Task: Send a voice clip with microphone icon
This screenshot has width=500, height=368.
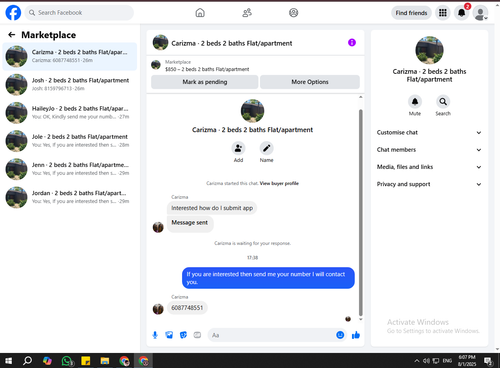Action: click(155, 335)
